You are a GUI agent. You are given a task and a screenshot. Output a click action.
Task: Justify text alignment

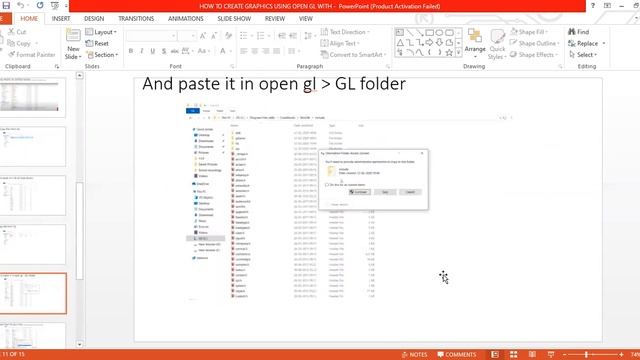coord(276,51)
